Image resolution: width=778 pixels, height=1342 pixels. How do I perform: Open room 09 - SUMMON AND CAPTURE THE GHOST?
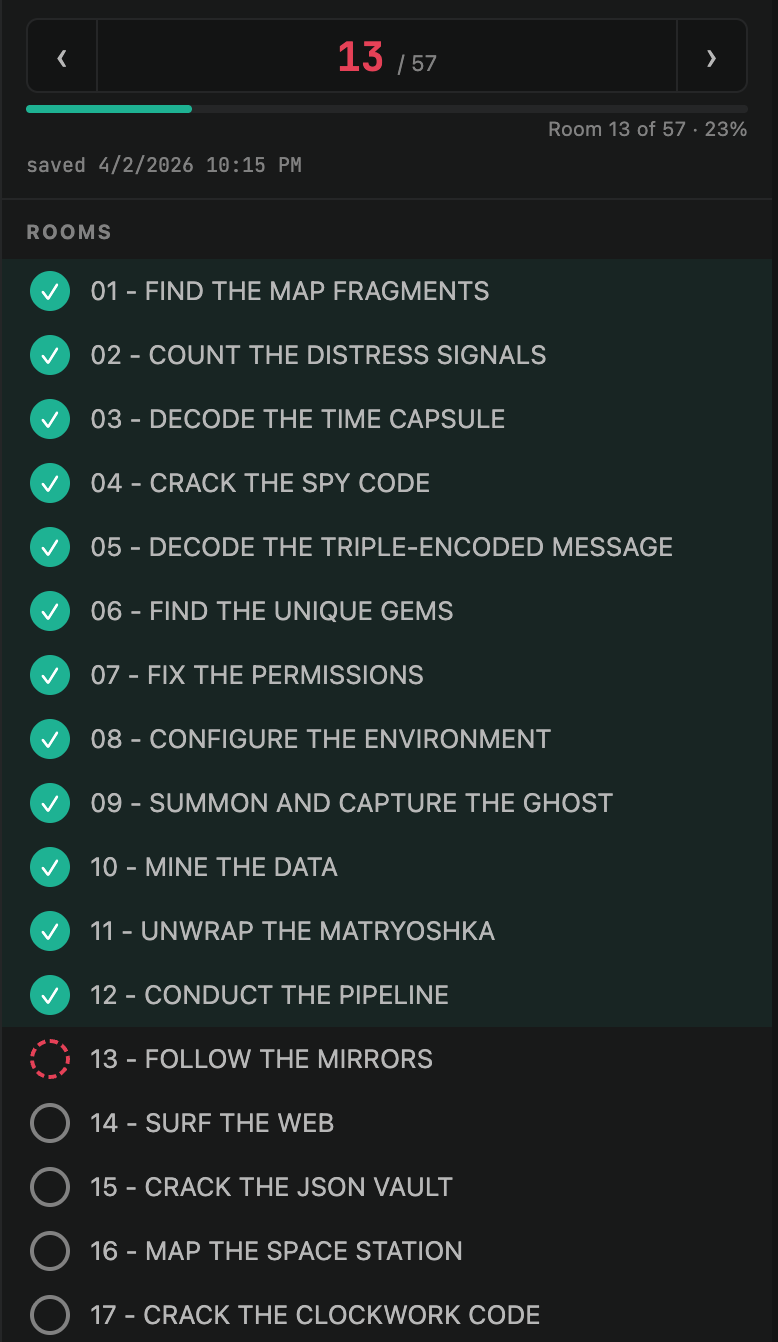pos(351,803)
